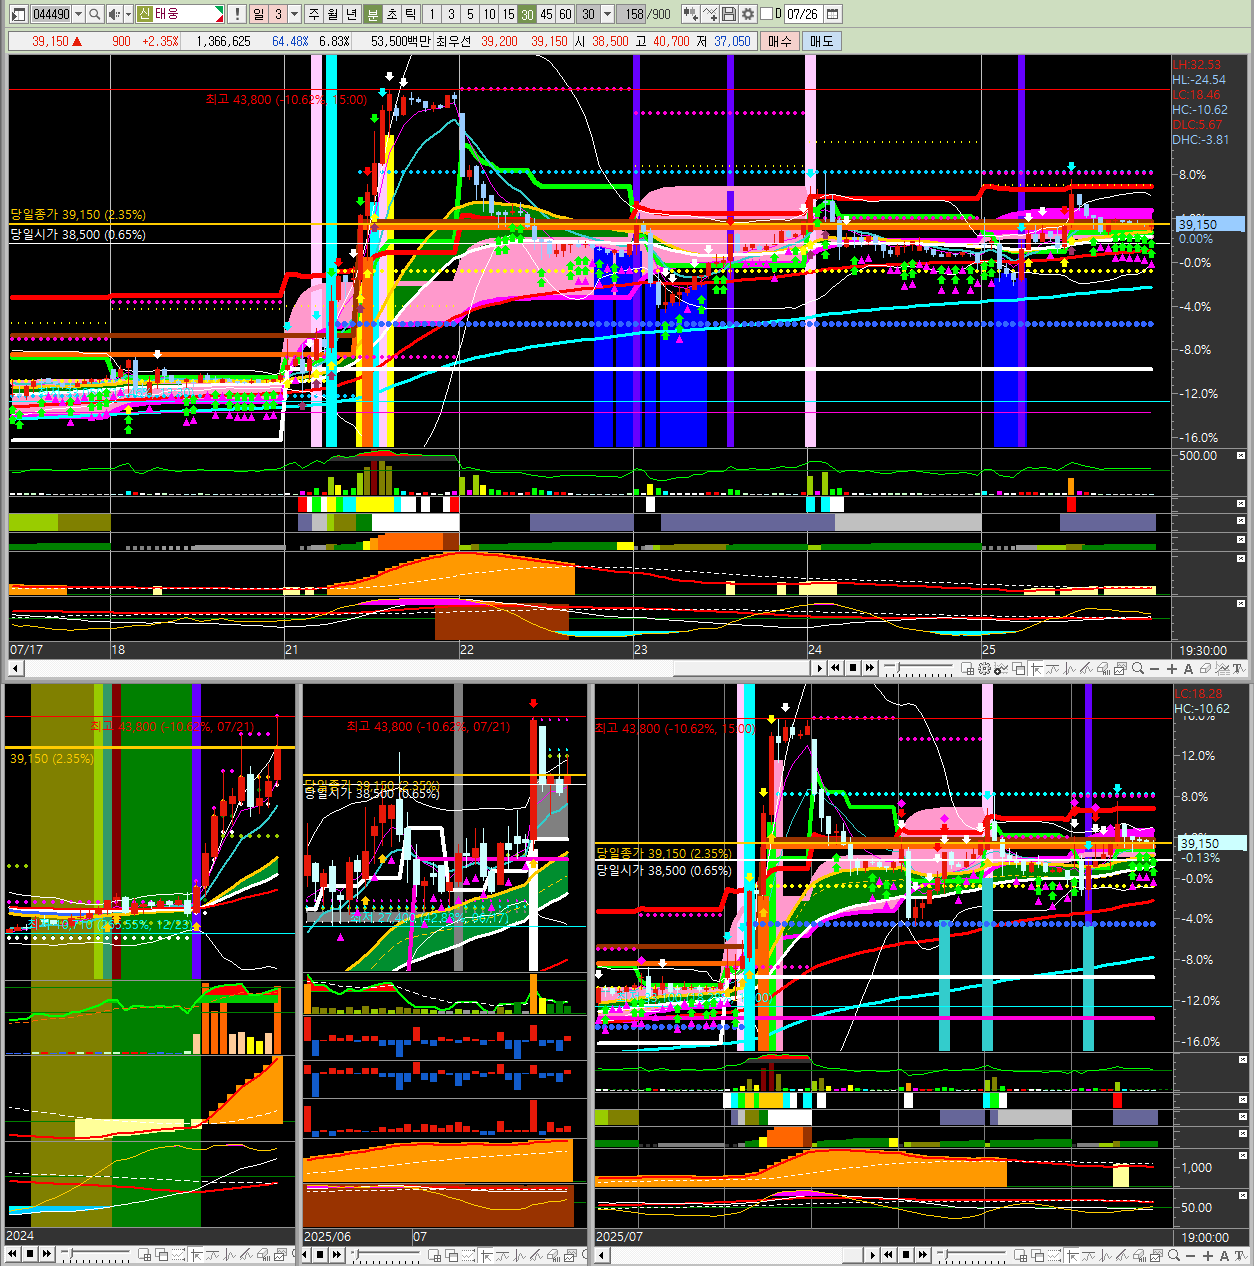Open the calendar date picker icon

pyautogui.click(x=832, y=14)
